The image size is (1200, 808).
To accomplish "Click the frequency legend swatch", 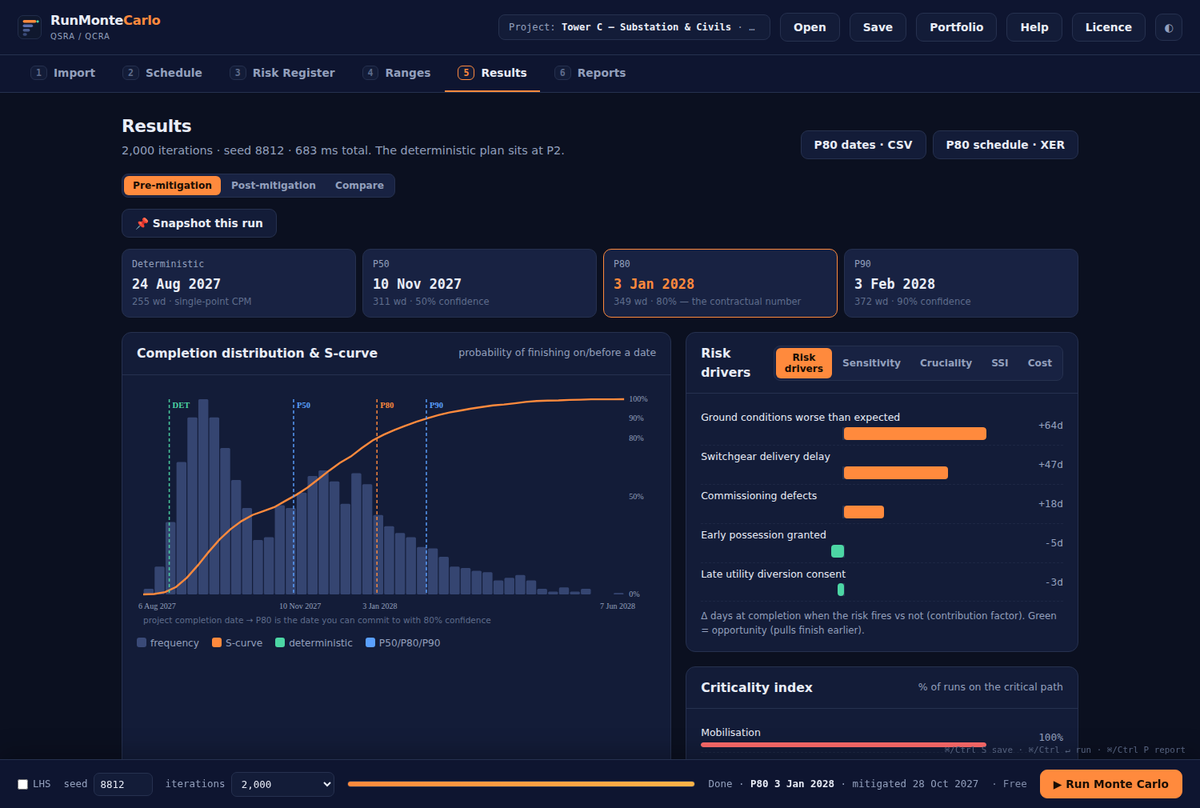I will [142, 643].
